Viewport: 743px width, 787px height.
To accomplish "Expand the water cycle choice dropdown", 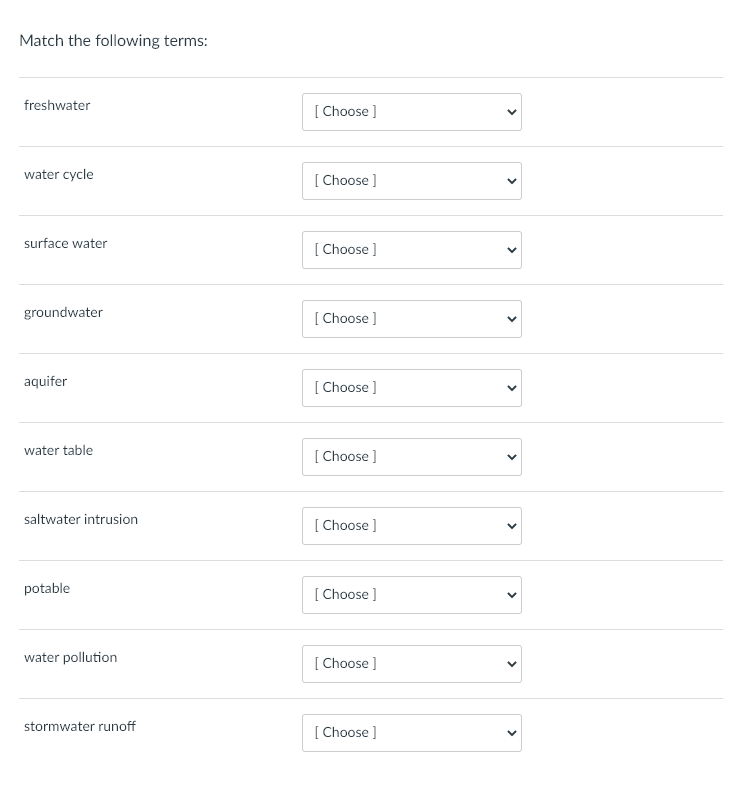I will tap(411, 181).
